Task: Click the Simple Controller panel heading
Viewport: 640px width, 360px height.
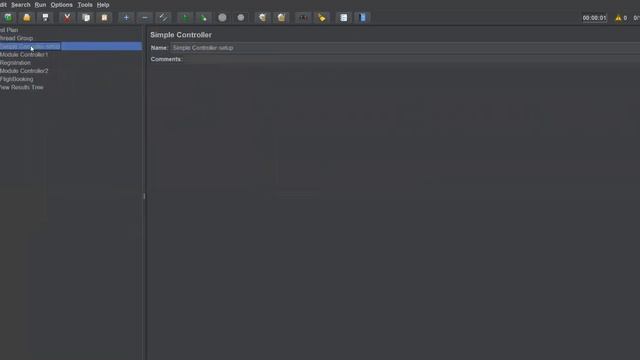Action: tap(181, 35)
